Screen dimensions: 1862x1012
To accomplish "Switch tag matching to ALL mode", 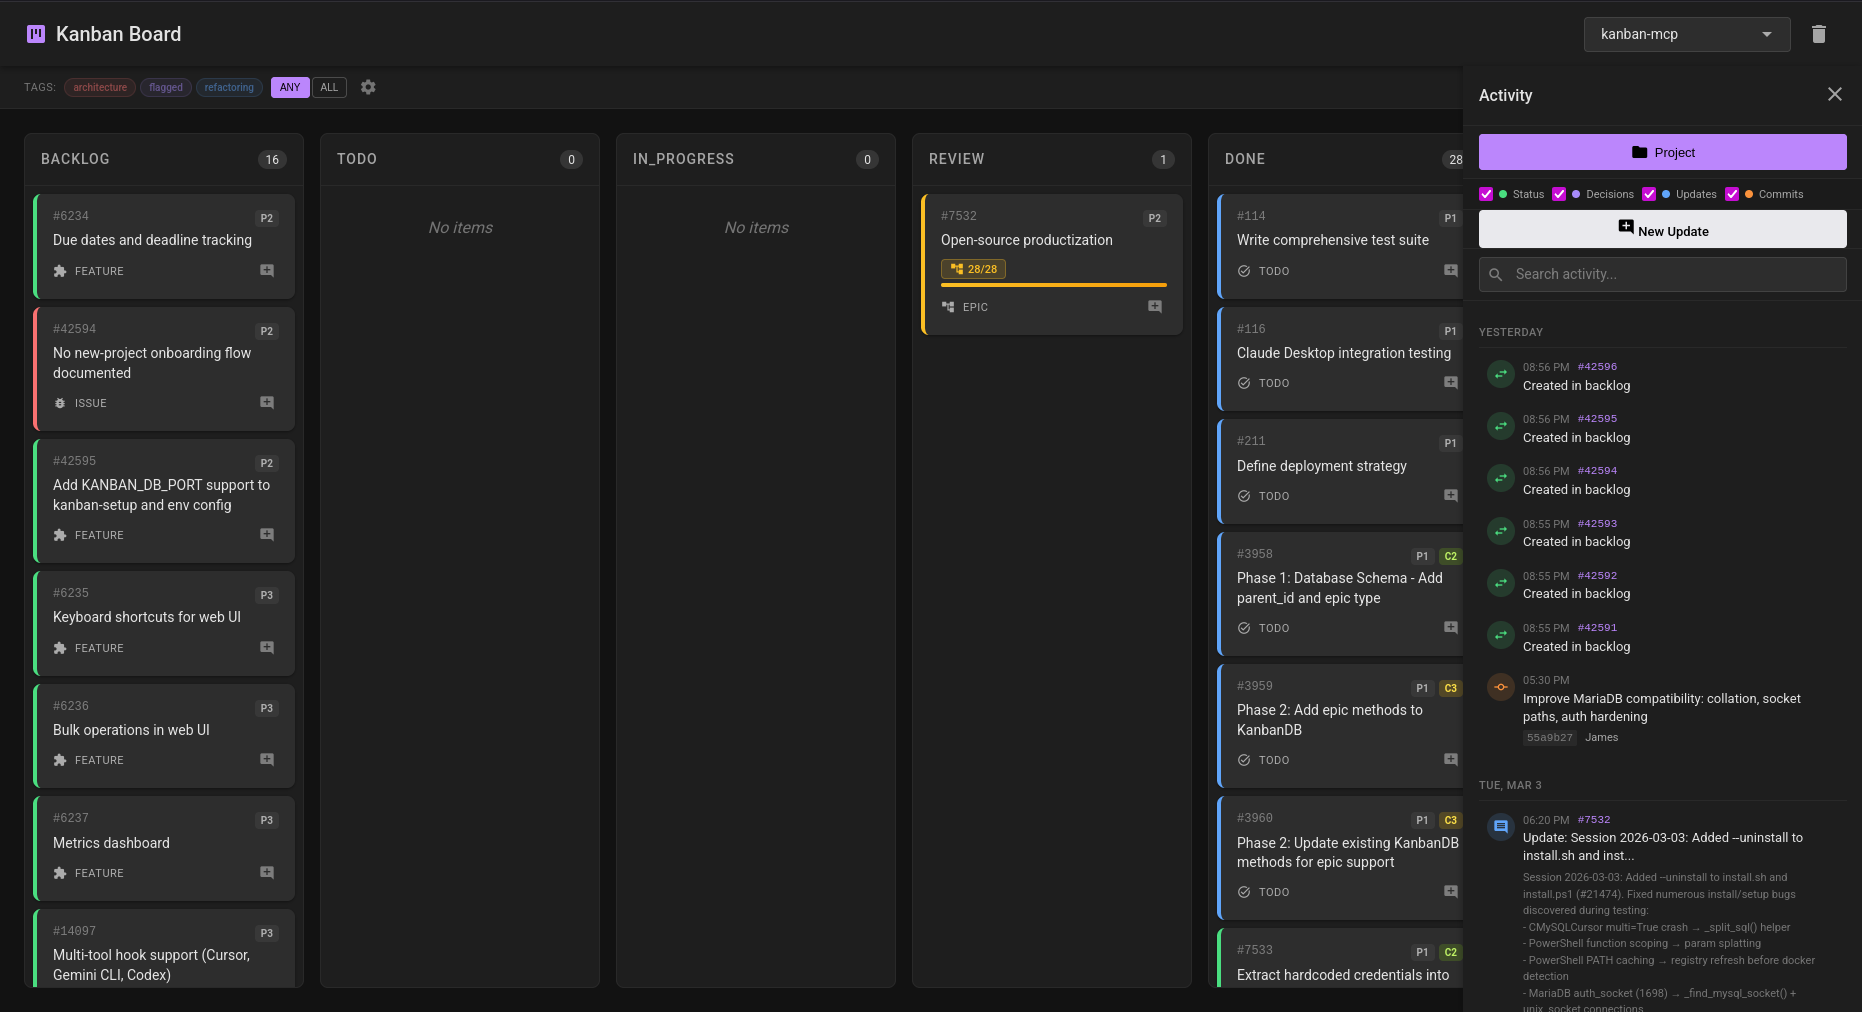I will 329,87.
